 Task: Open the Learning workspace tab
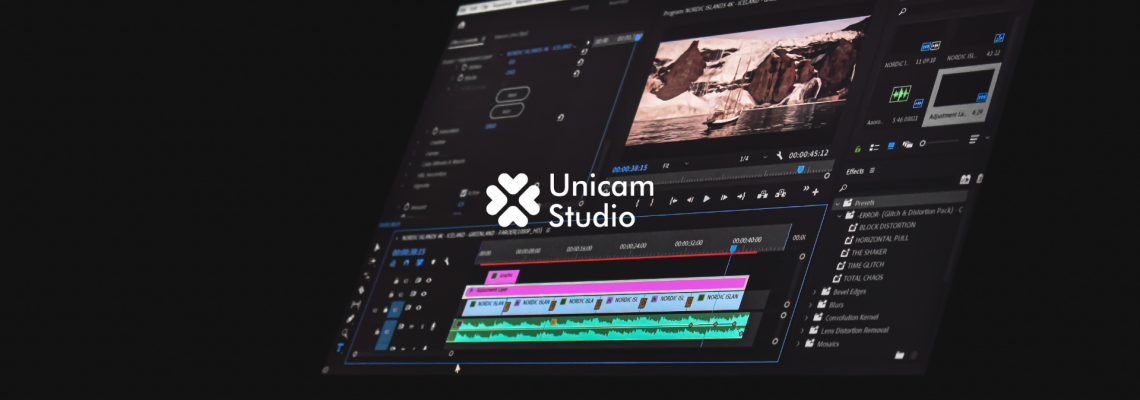(x=580, y=7)
